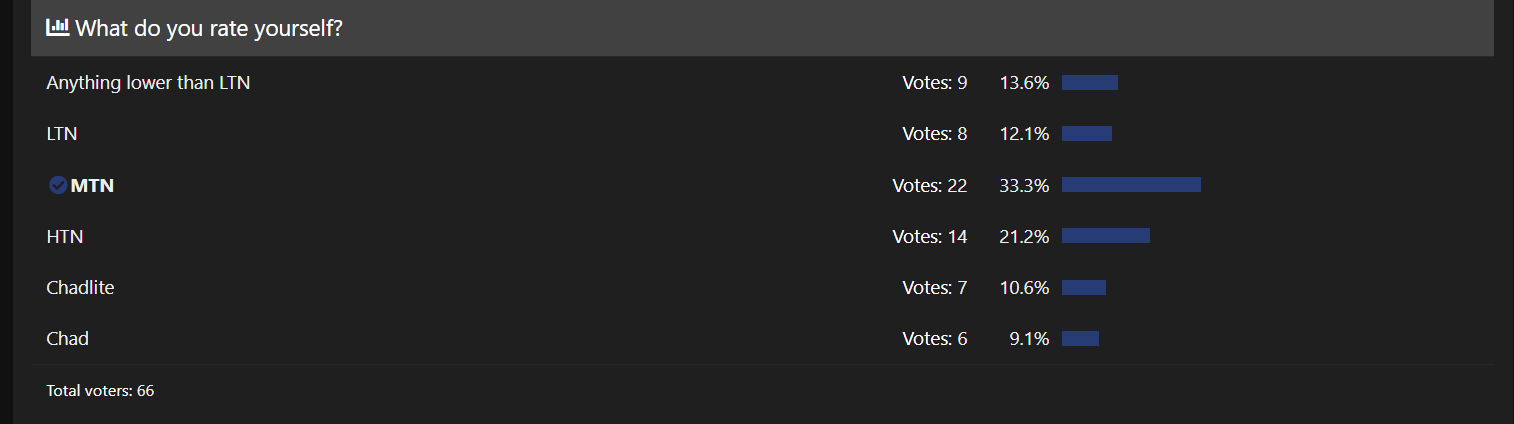Click the poll bar chart icon
Image resolution: width=1514 pixels, height=424 pixels.
[x=57, y=28]
